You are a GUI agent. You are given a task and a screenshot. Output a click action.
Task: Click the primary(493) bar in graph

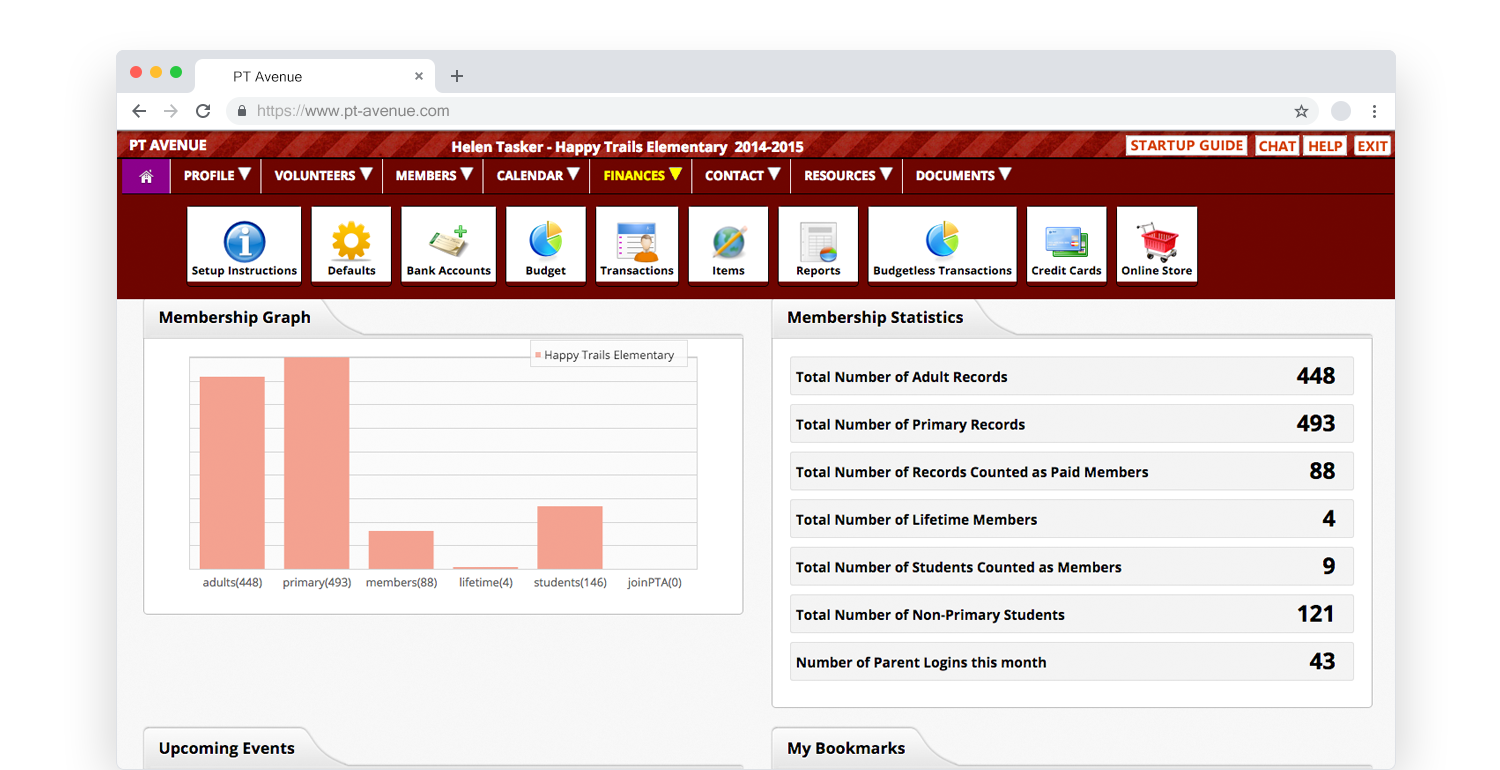[x=317, y=463]
